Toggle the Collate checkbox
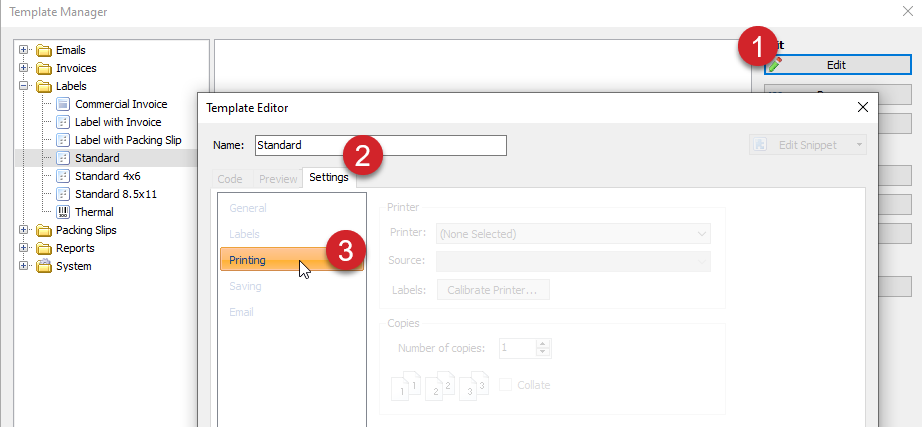The height and width of the screenshot is (427, 922). coord(507,385)
